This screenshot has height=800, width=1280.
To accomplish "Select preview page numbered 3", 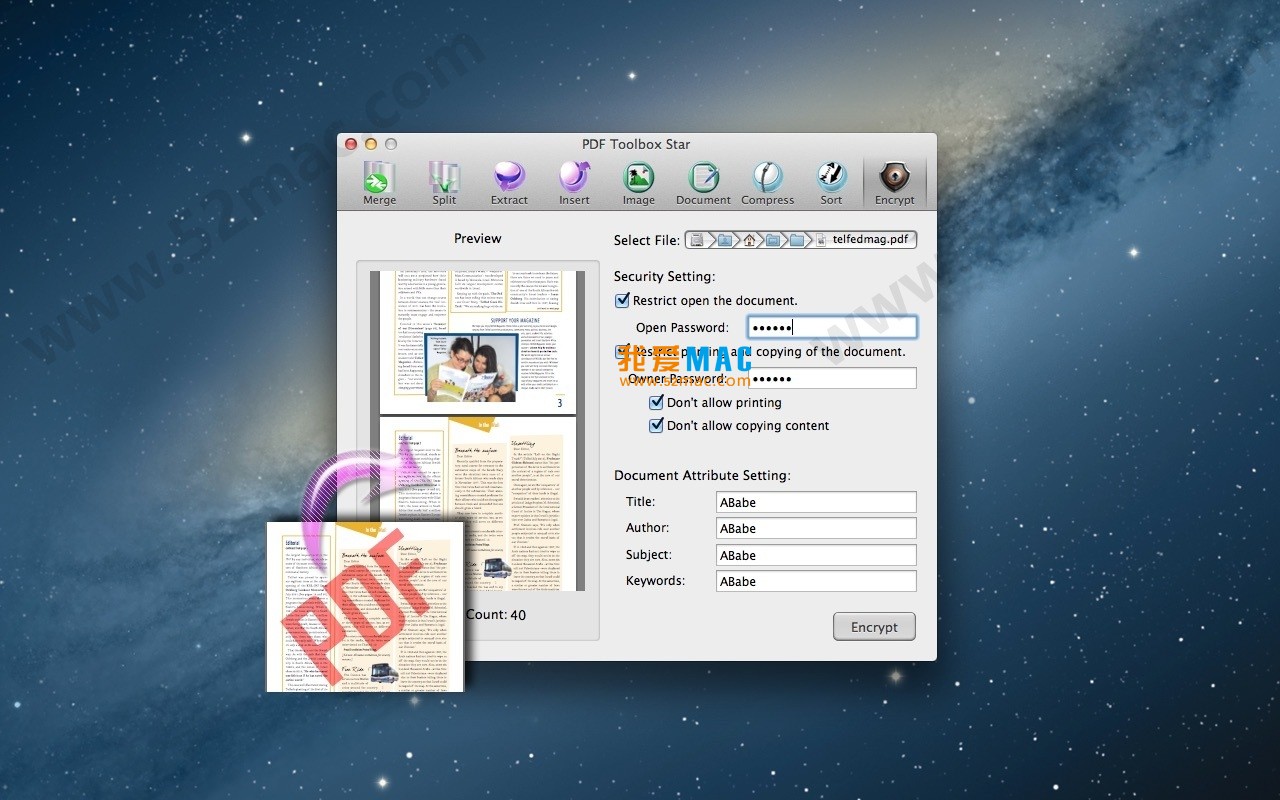I will (478, 342).
